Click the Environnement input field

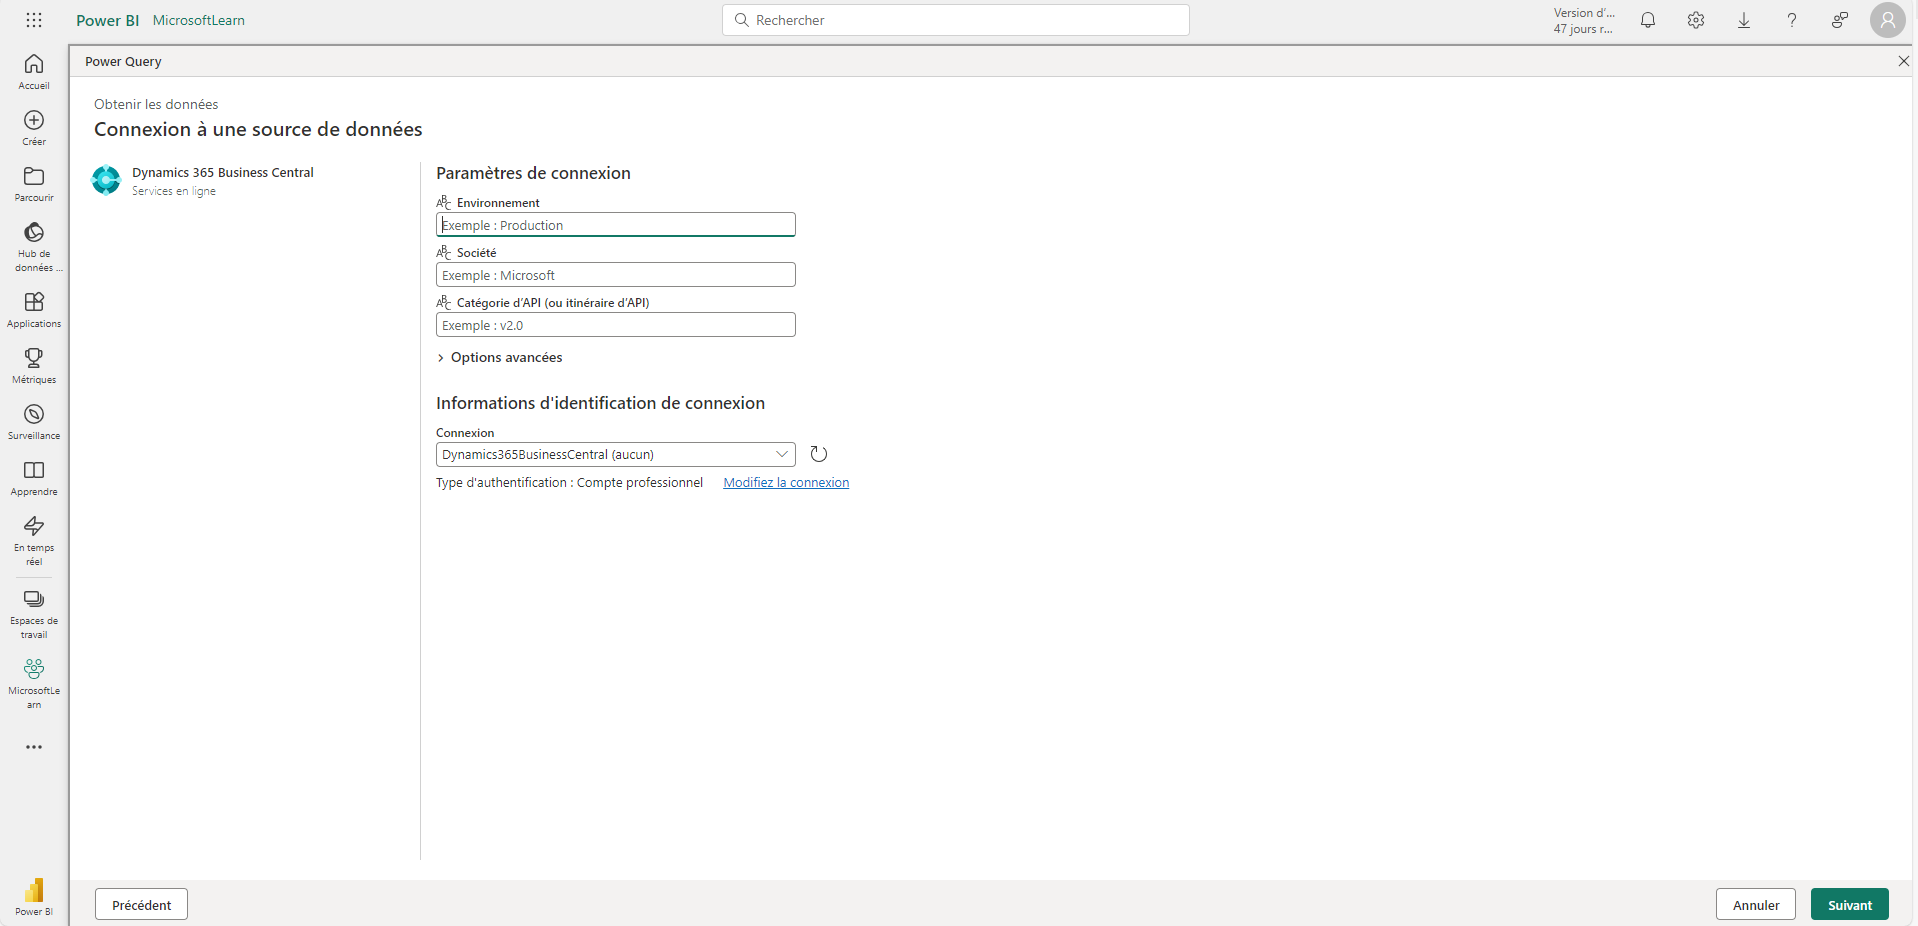[616, 225]
